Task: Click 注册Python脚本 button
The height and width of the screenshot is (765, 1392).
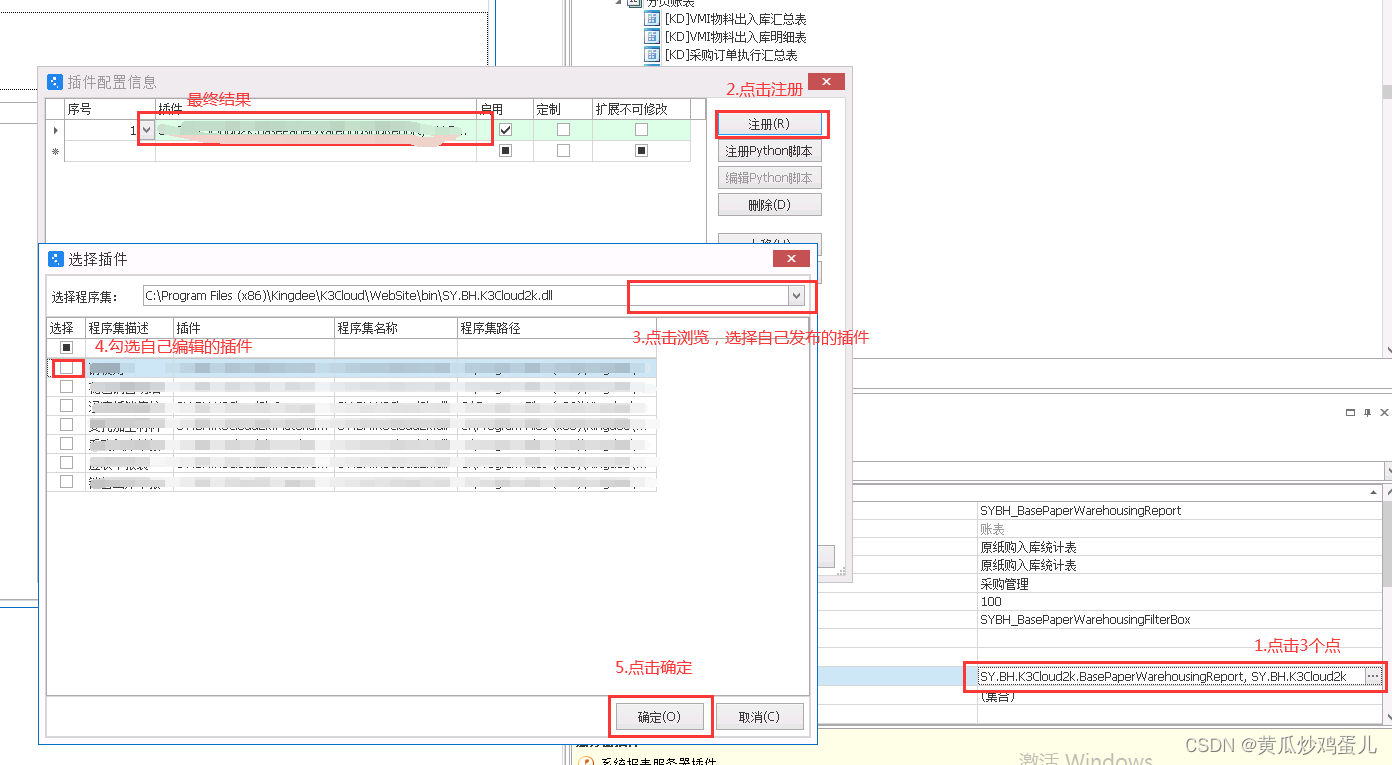Action: tap(769, 151)
